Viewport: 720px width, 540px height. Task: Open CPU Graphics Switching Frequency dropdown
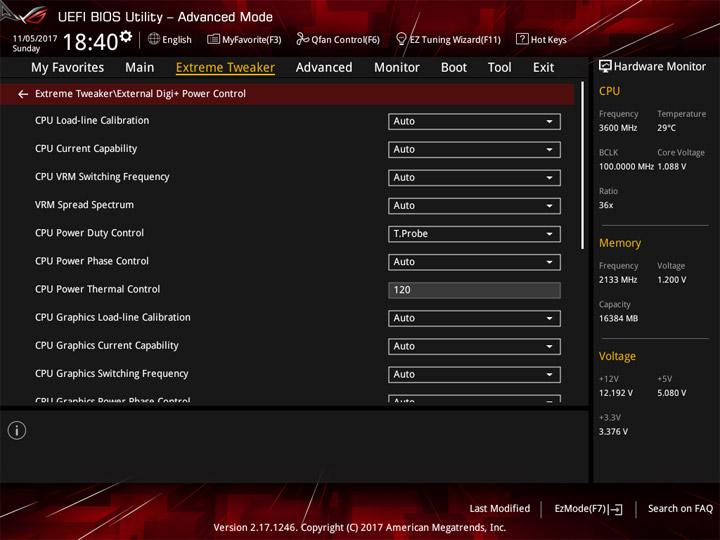coord(474,375)
